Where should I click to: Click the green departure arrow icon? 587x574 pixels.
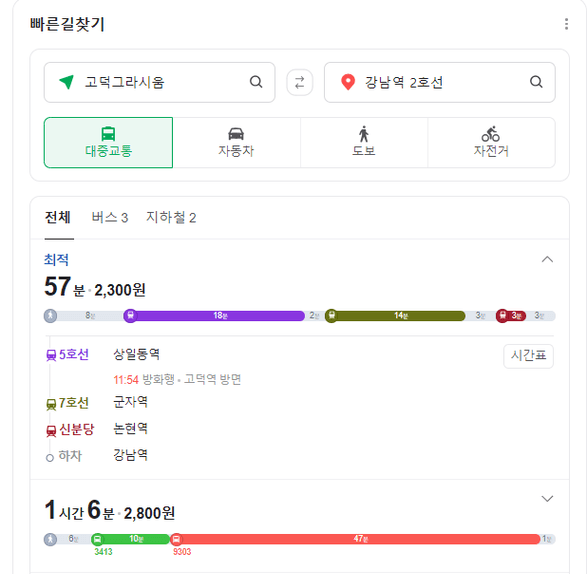point(67,82)
